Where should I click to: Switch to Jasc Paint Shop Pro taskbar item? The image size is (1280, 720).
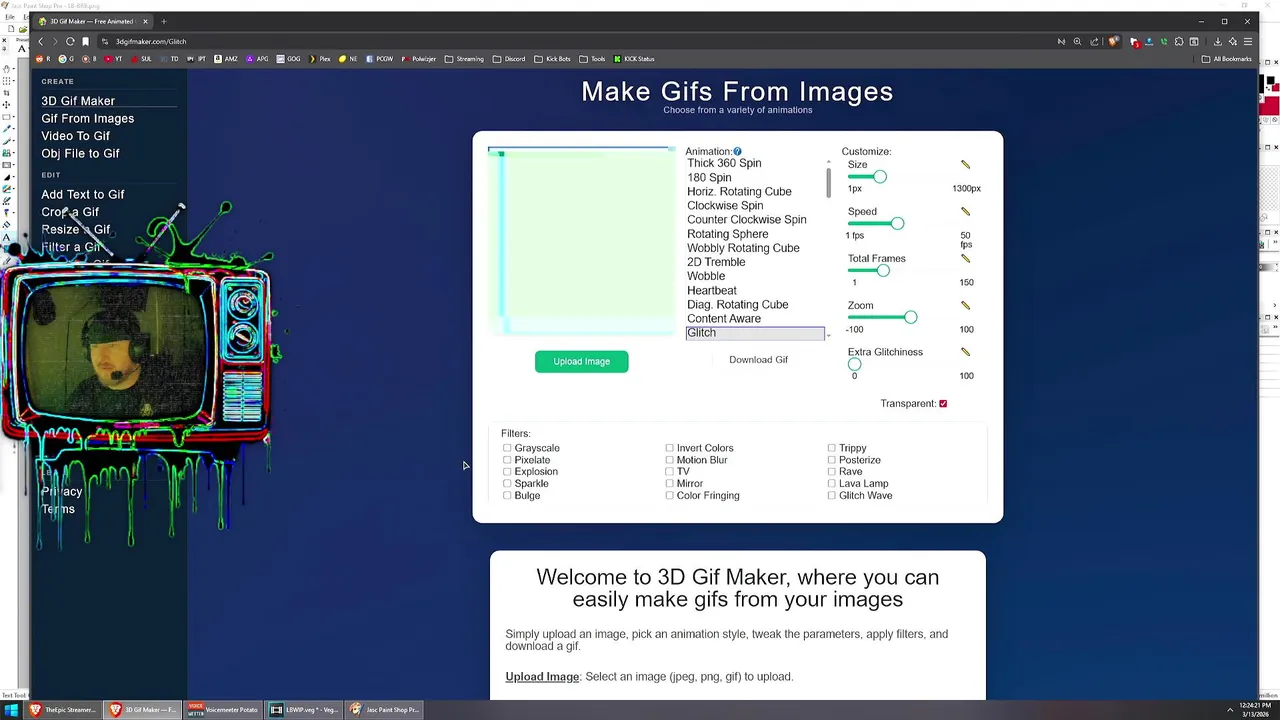[385, 710]
